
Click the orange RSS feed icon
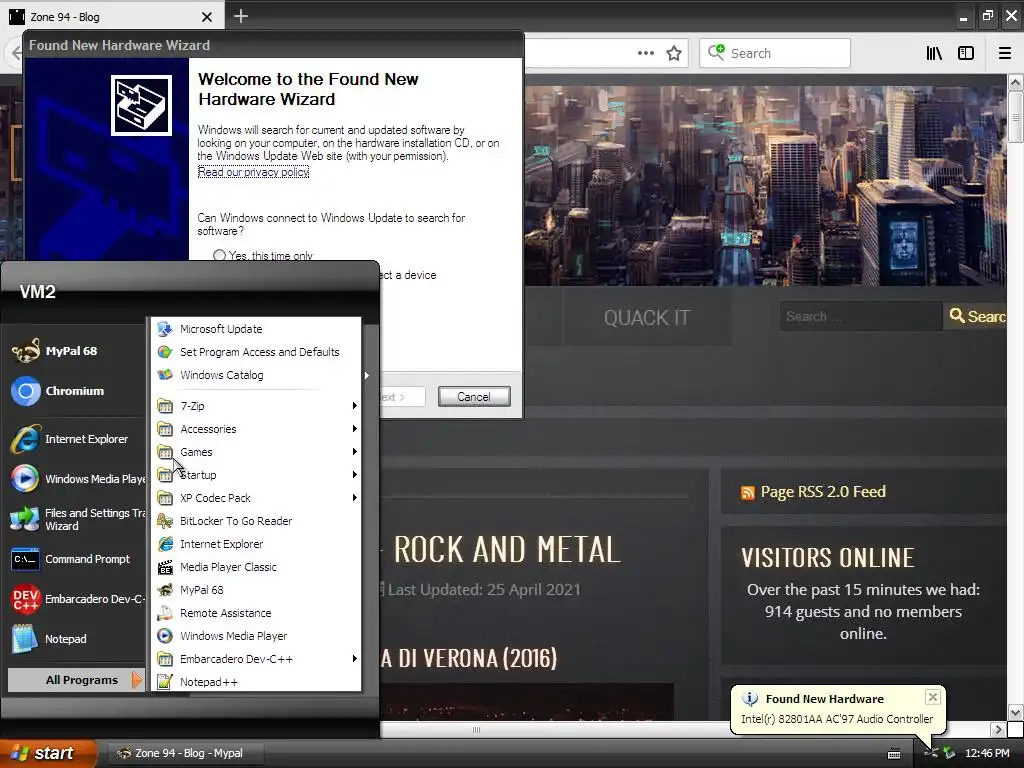(748, 493)
